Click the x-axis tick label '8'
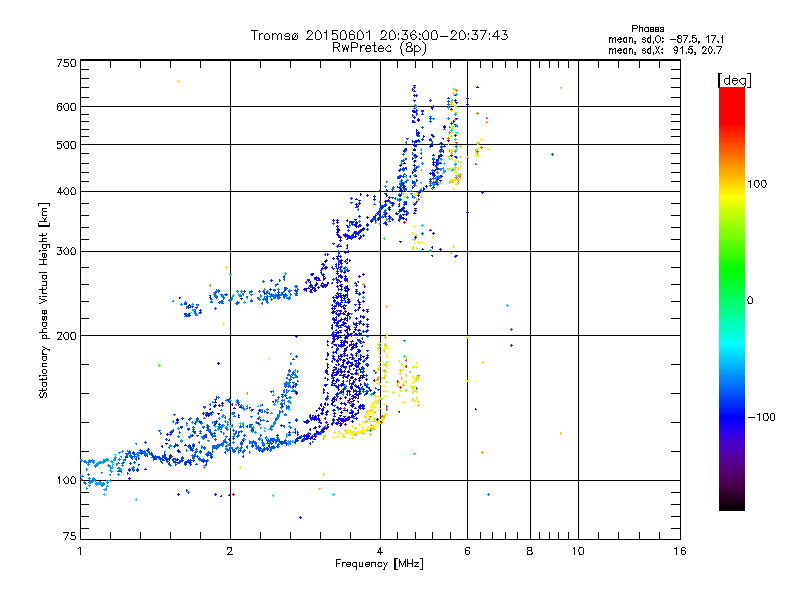 coord(530,551)
